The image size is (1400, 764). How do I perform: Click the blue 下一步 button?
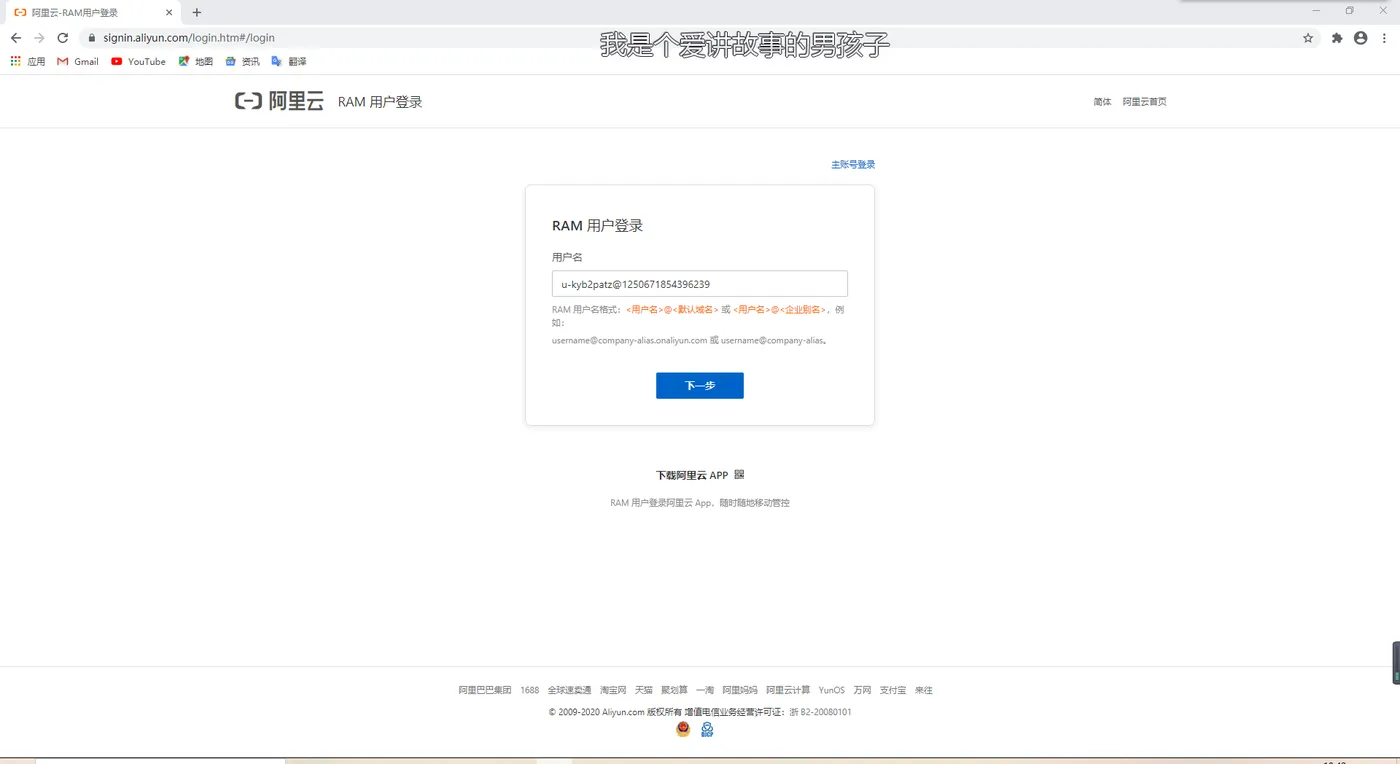(700, 386)
